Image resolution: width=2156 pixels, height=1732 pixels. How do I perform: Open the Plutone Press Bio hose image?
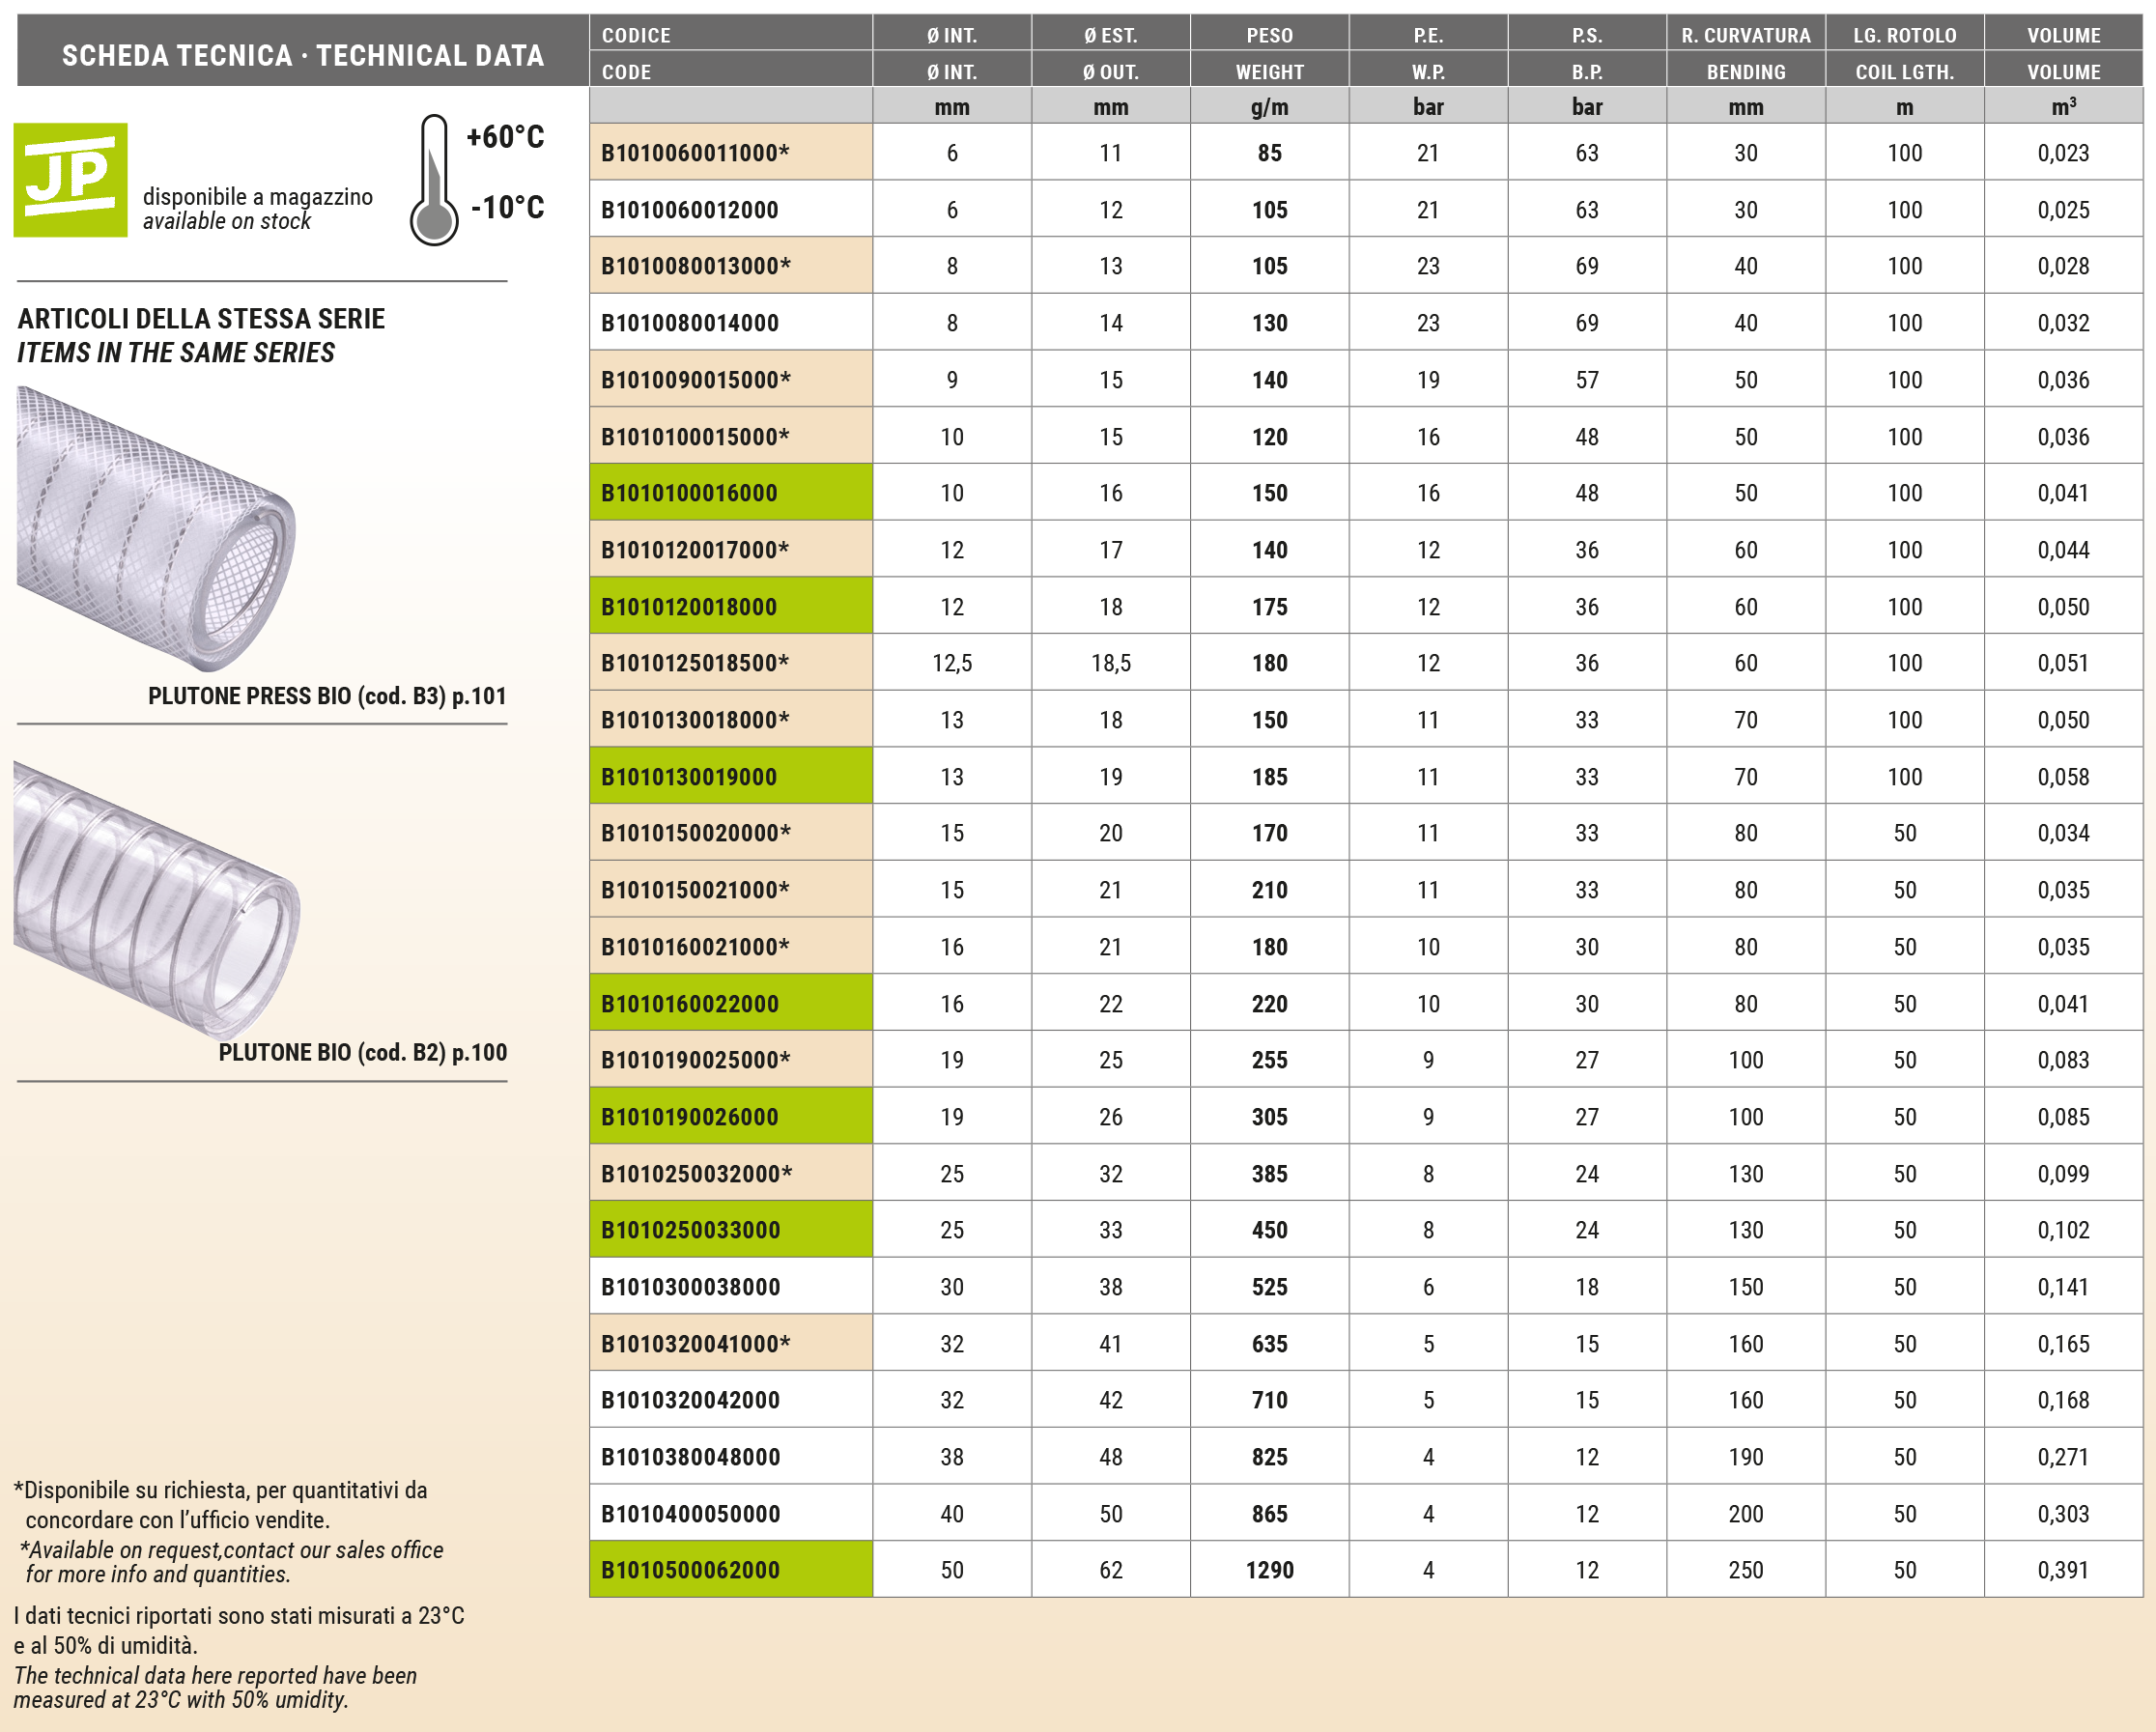[x=156, y=528]
